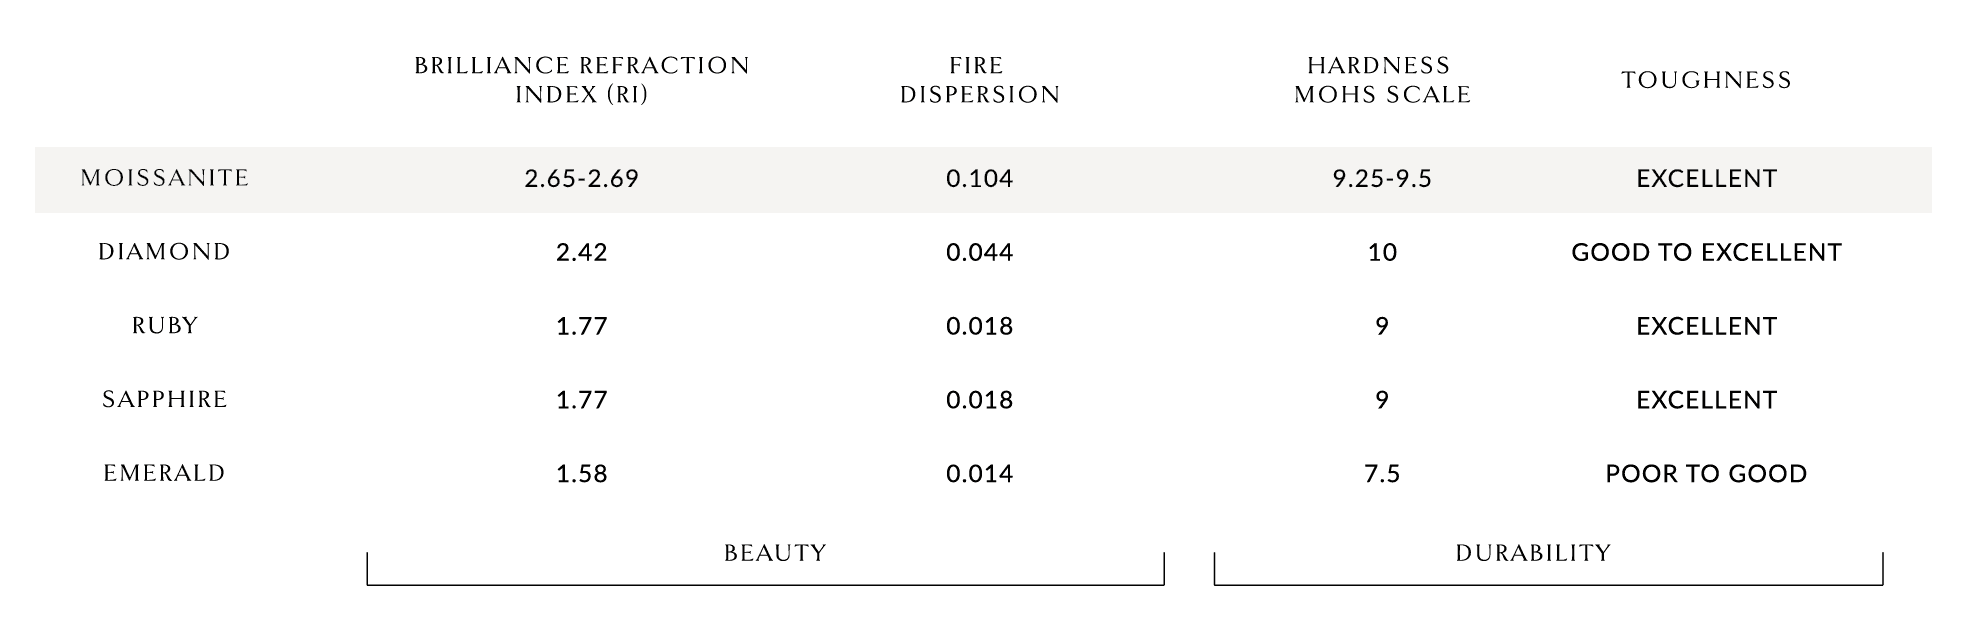Screen dimensions: 1972x643
Task: Click Diamond hardness value 10
Action: pyautogui.click(x=1382, y=252)
